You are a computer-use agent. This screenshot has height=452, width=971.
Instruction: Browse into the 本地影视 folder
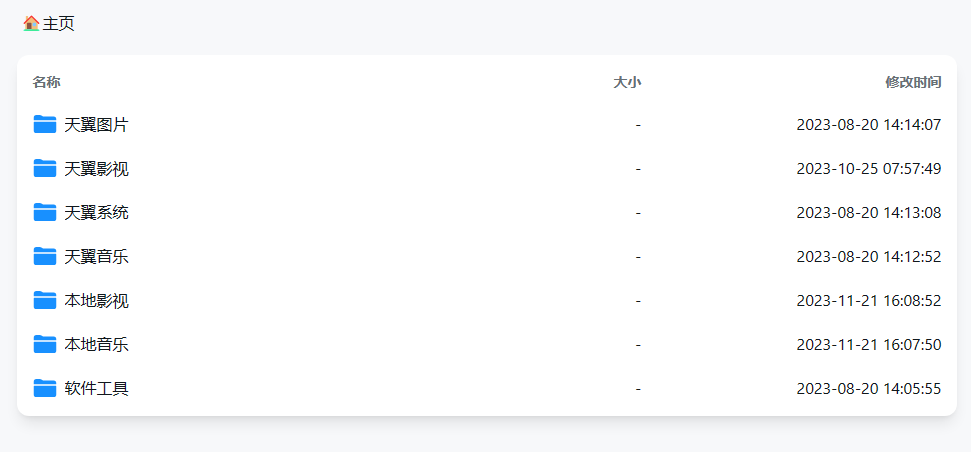(96, 301)
